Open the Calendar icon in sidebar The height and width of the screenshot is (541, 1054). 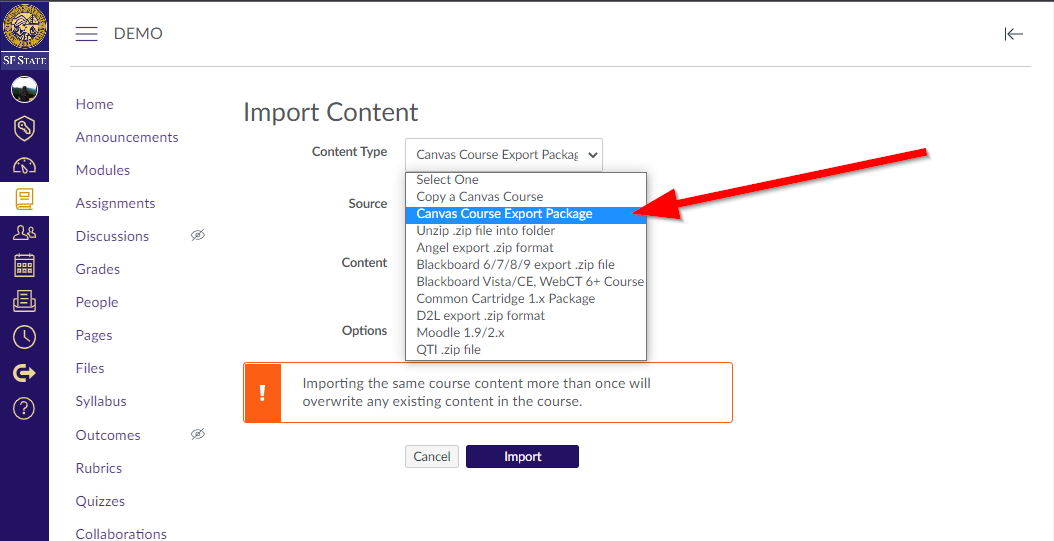pyautogui.click(x=24, y=266)
